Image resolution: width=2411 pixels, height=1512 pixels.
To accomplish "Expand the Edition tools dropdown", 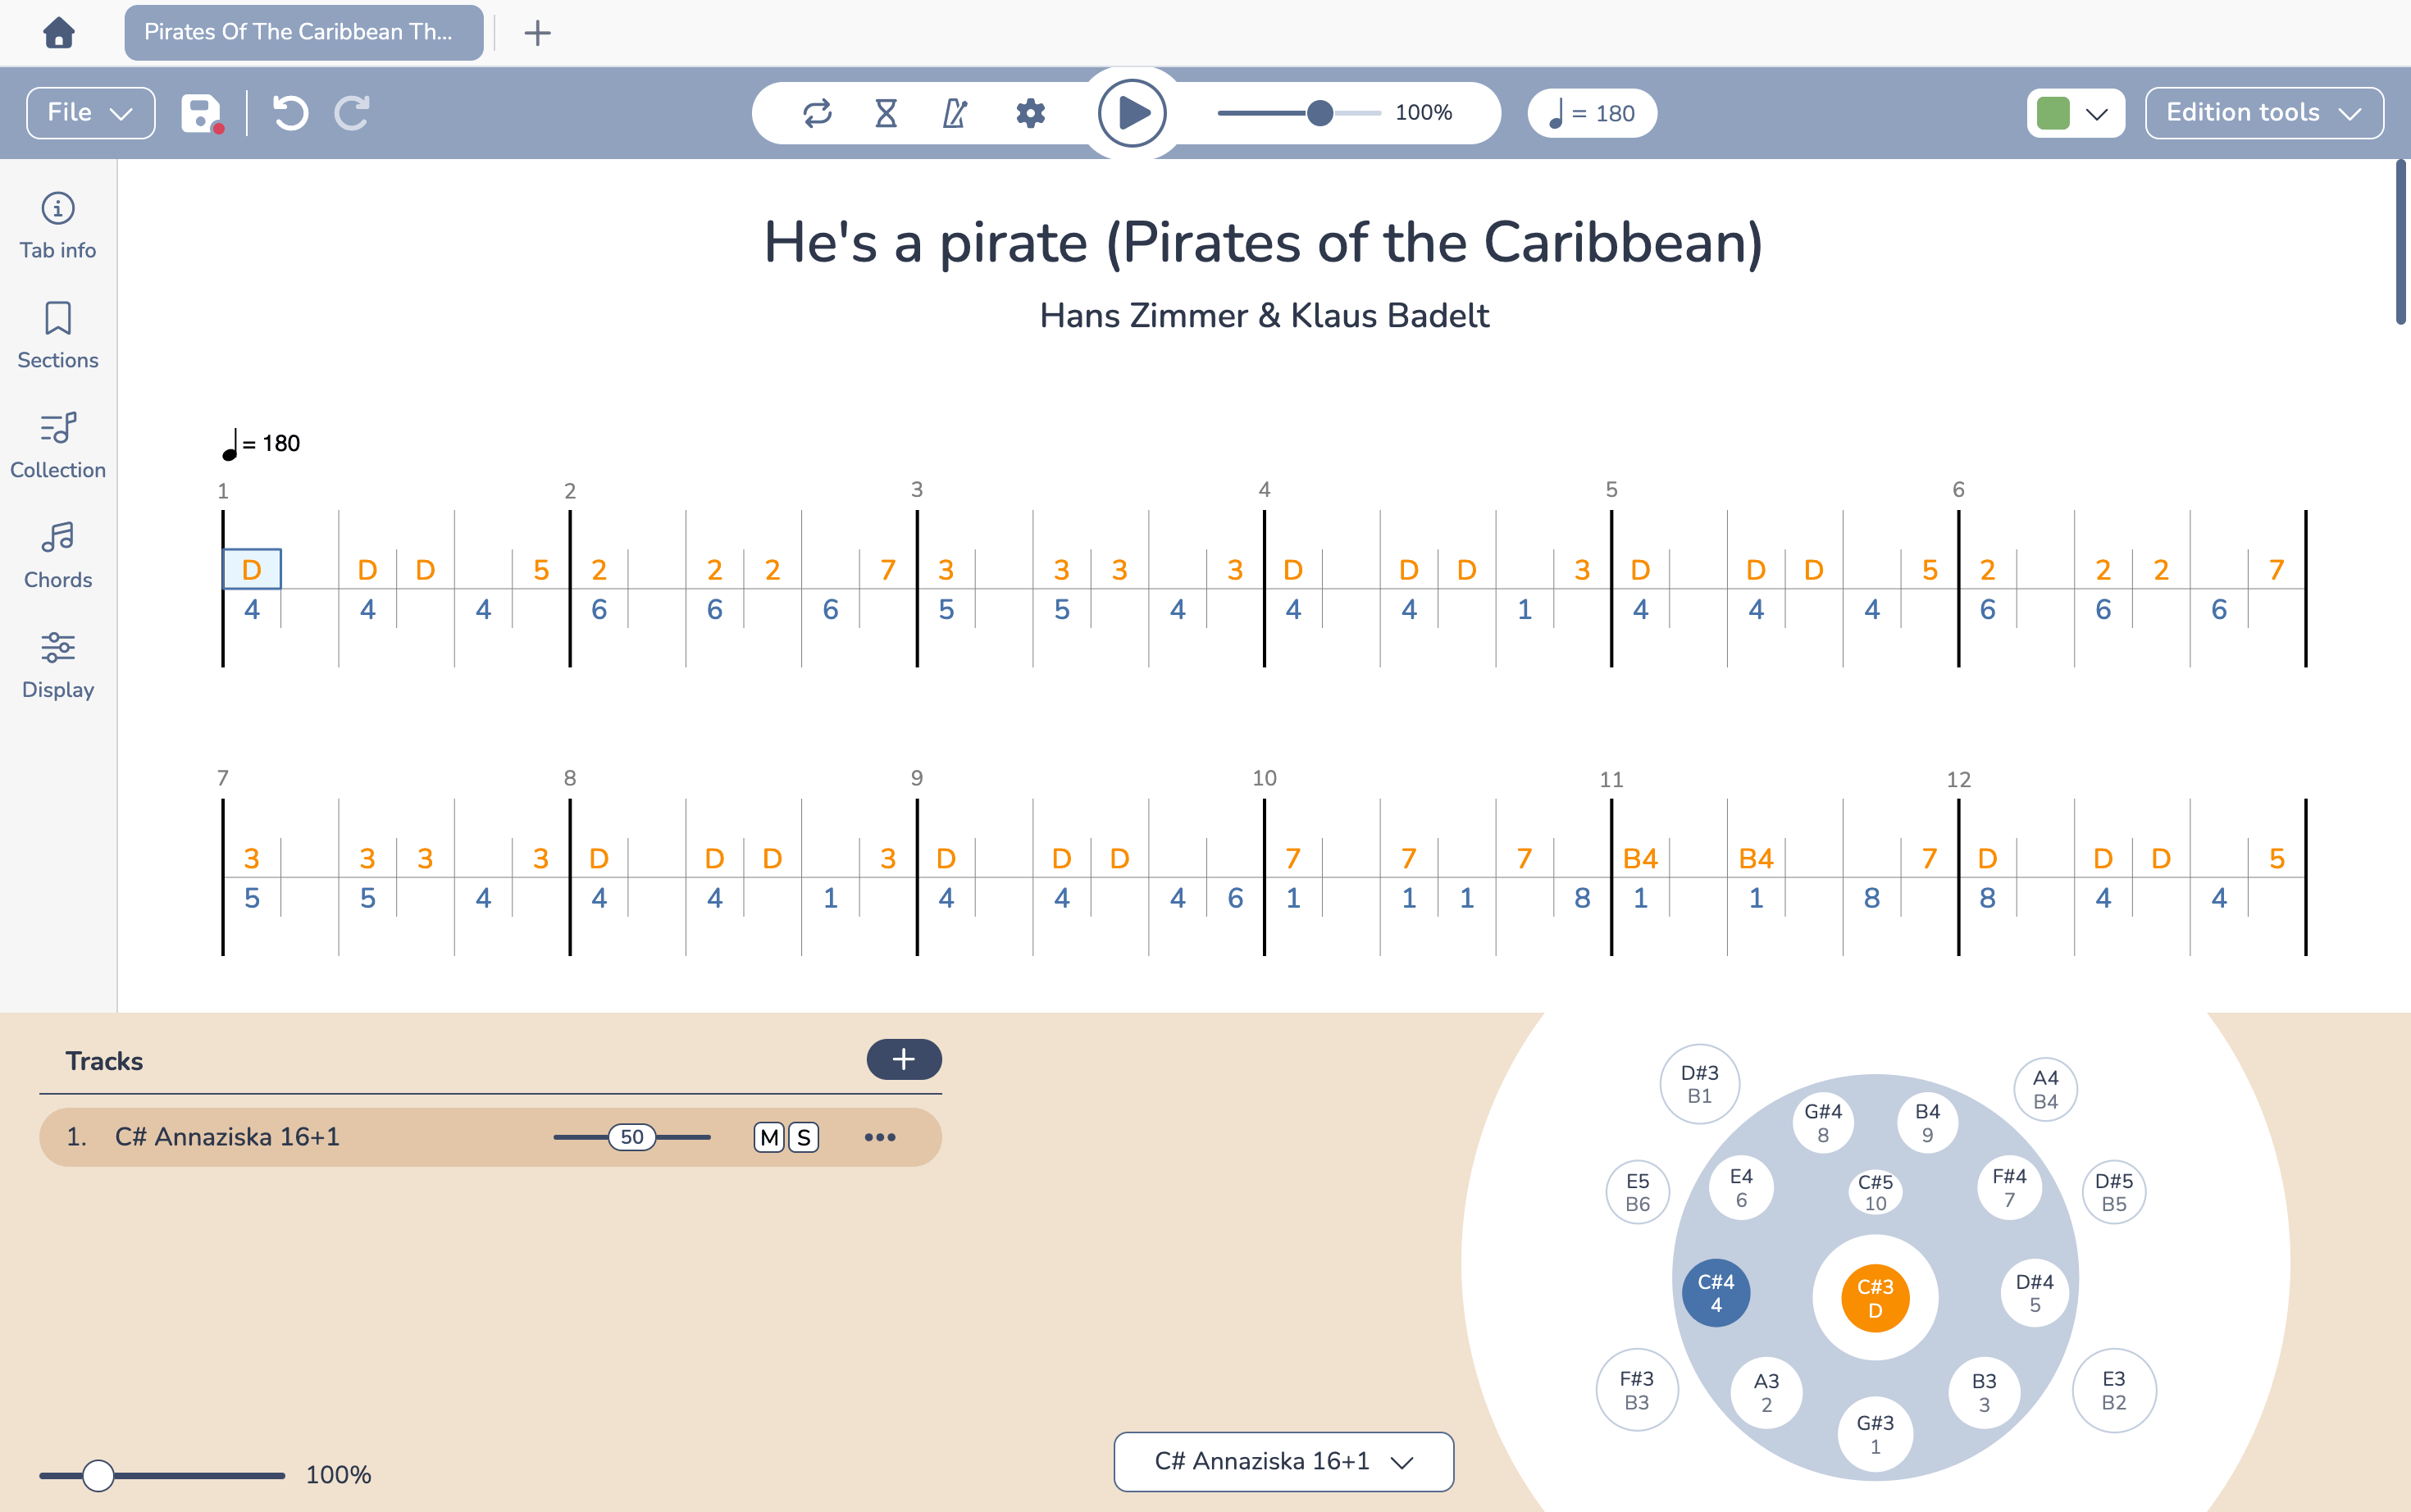I will click(x=2264, y=113).
